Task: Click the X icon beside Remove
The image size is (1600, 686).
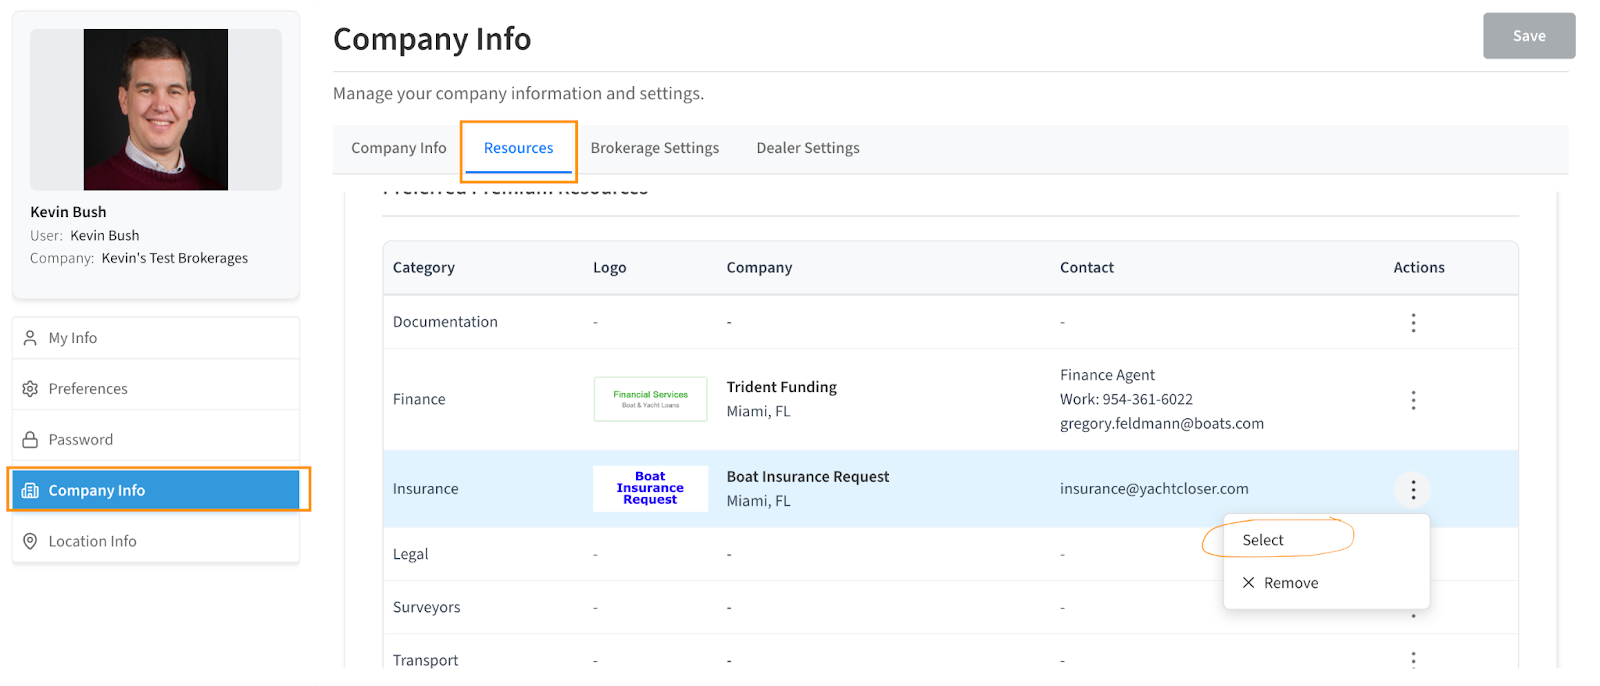Action: (1248, 582)
